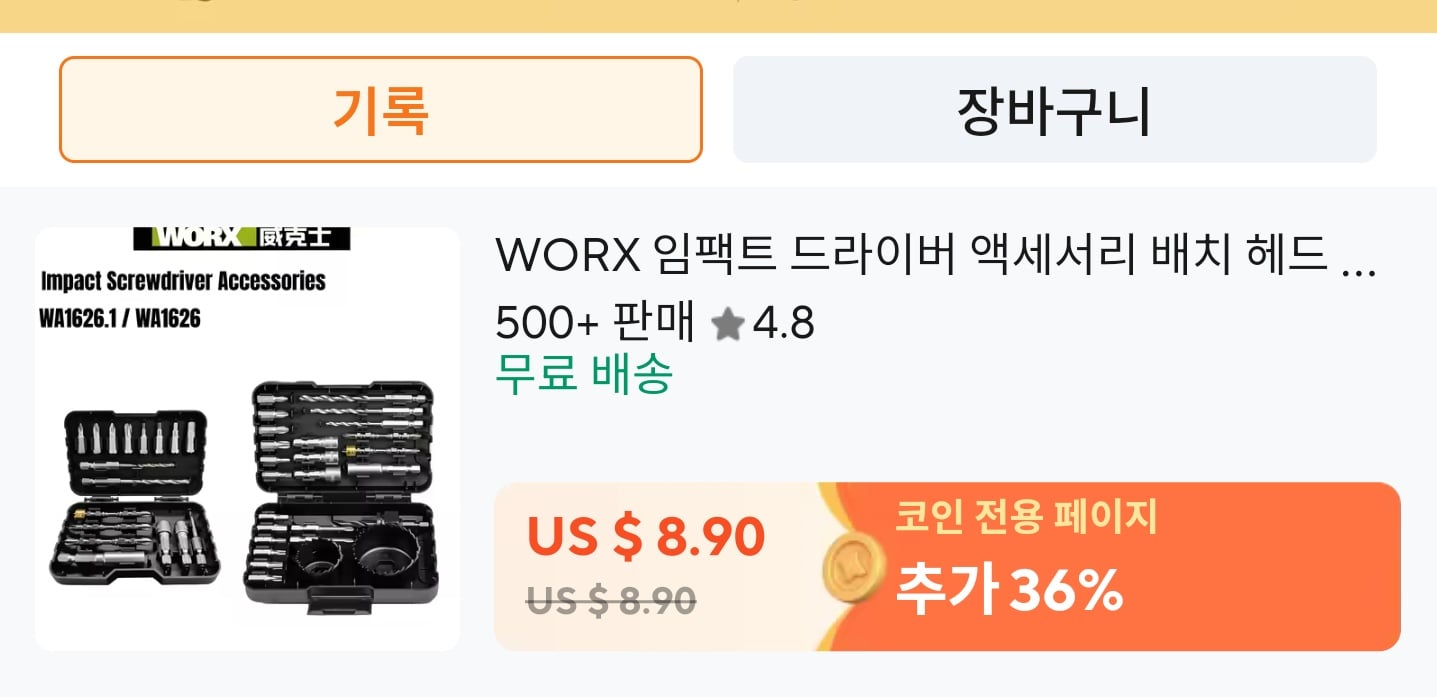This screenshot has height=697, width=1437.
Task: Click the US $ 8.90 orange price
Action: tap(646, 537)
